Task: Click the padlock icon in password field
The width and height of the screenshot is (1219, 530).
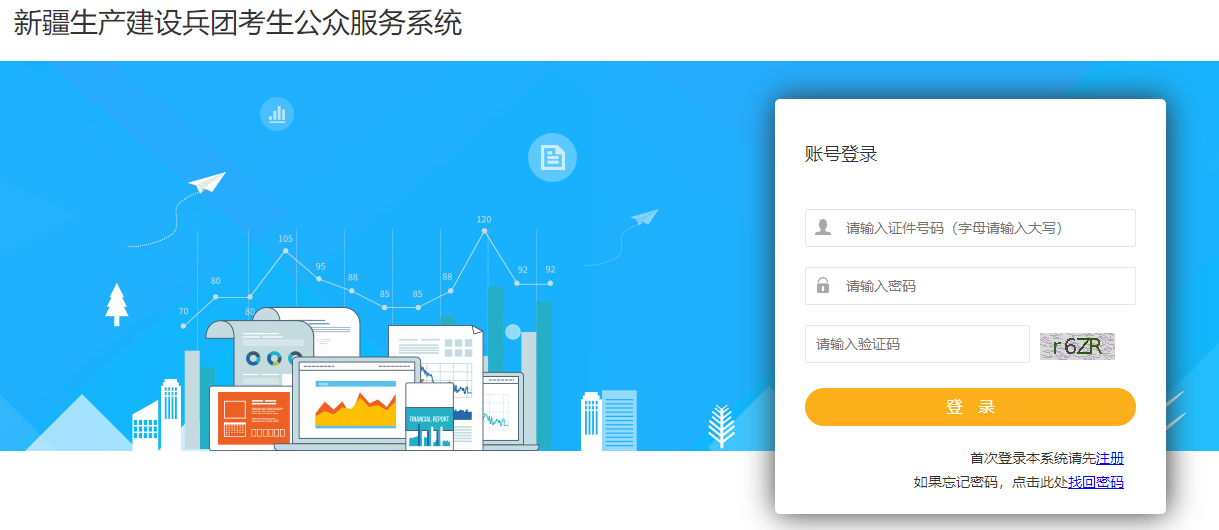Action: 823,285
